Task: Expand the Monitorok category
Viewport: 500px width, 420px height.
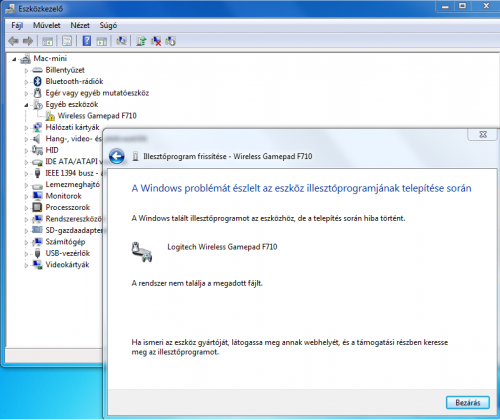Action: [26, 197]
